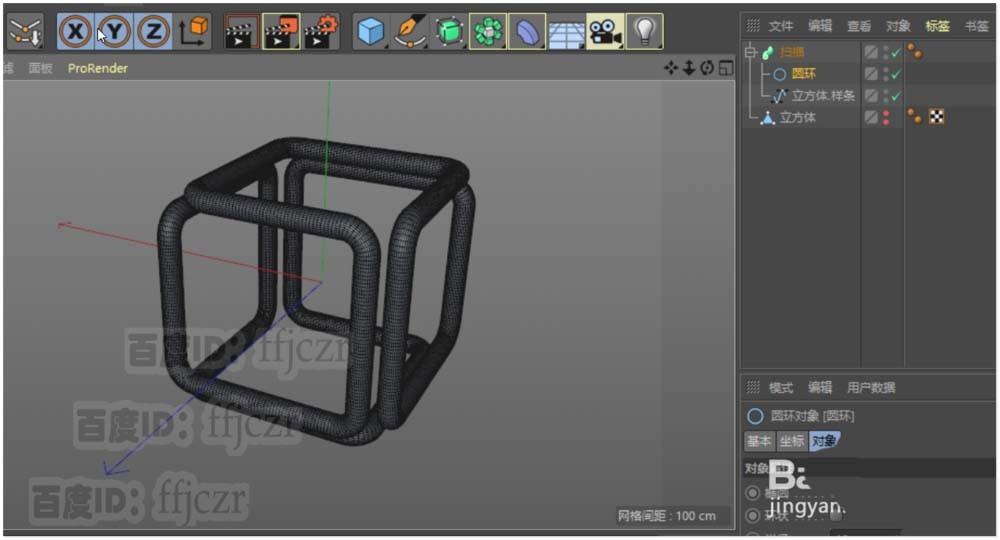Toggle red visibility dots of 立方体
Screen dimensions: 1000x540
tap(886, 117)
